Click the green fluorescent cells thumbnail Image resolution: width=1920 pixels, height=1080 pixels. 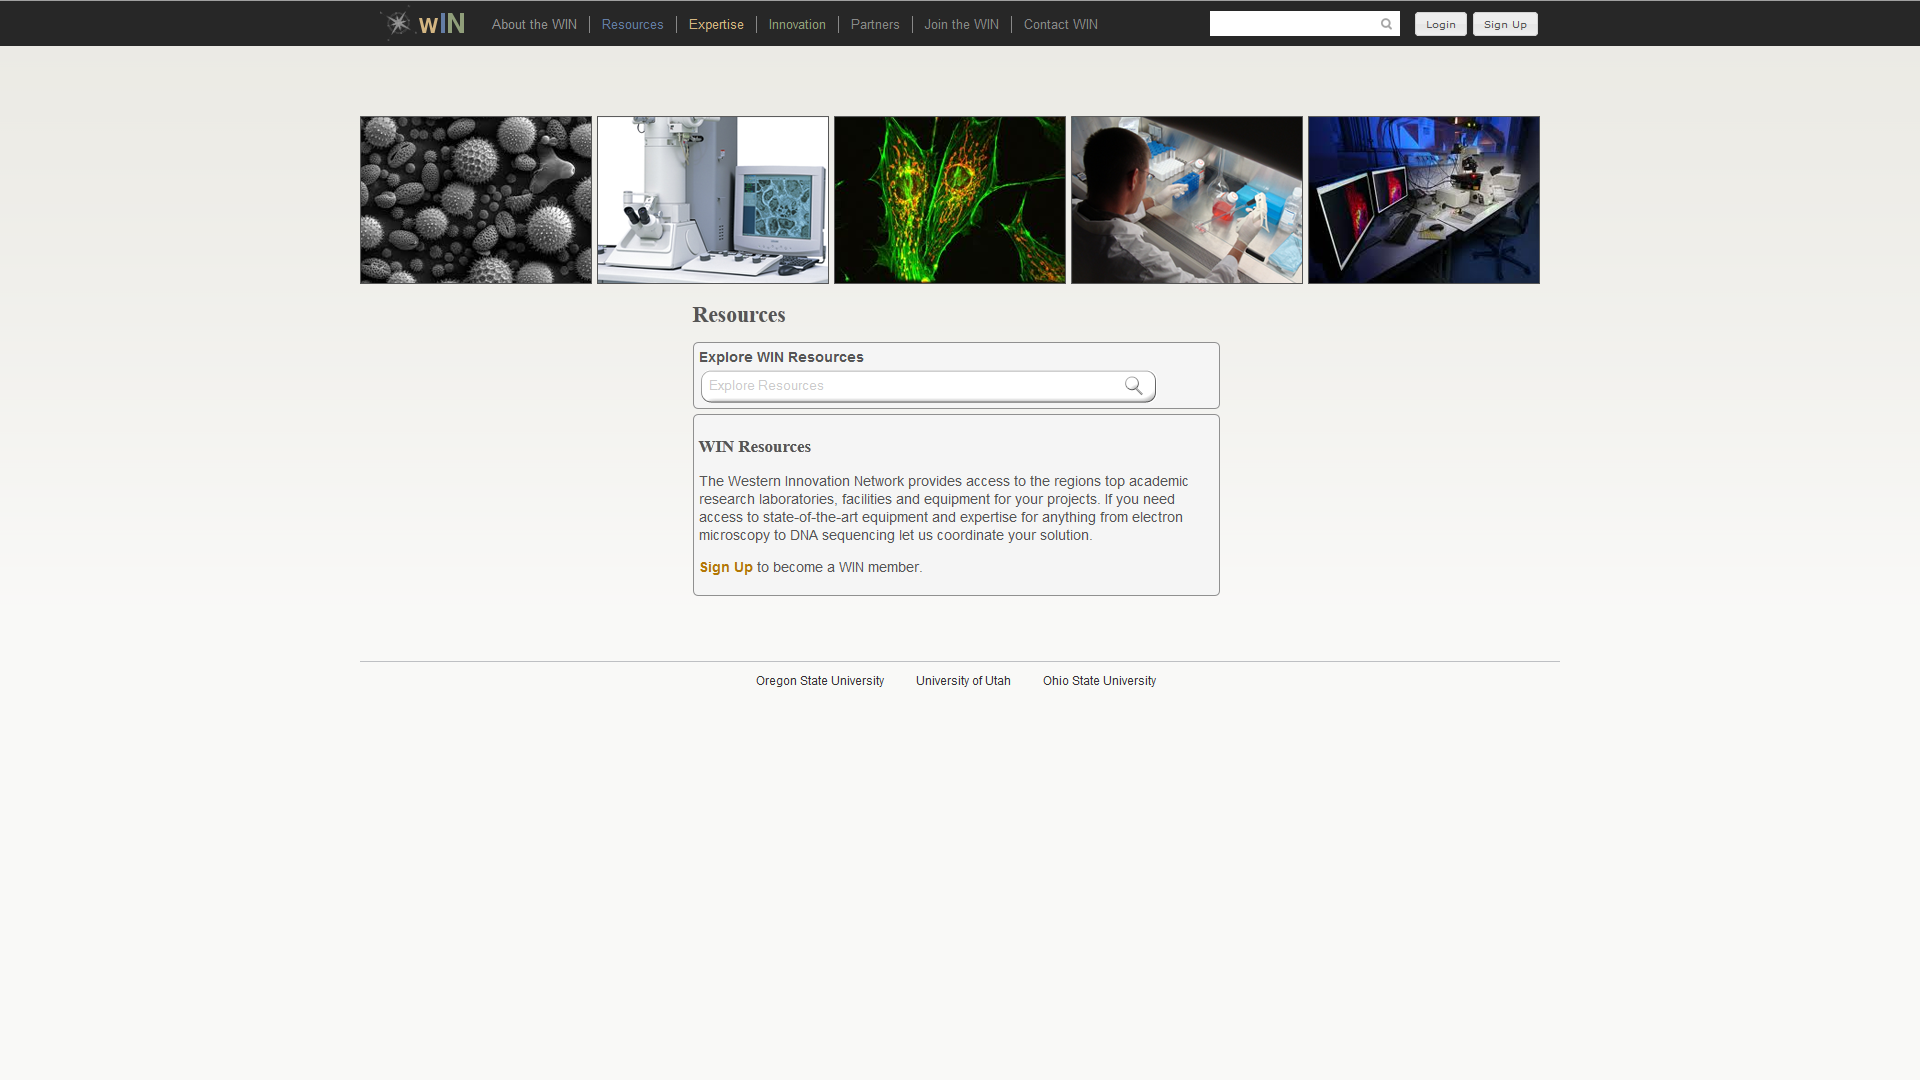950,200
